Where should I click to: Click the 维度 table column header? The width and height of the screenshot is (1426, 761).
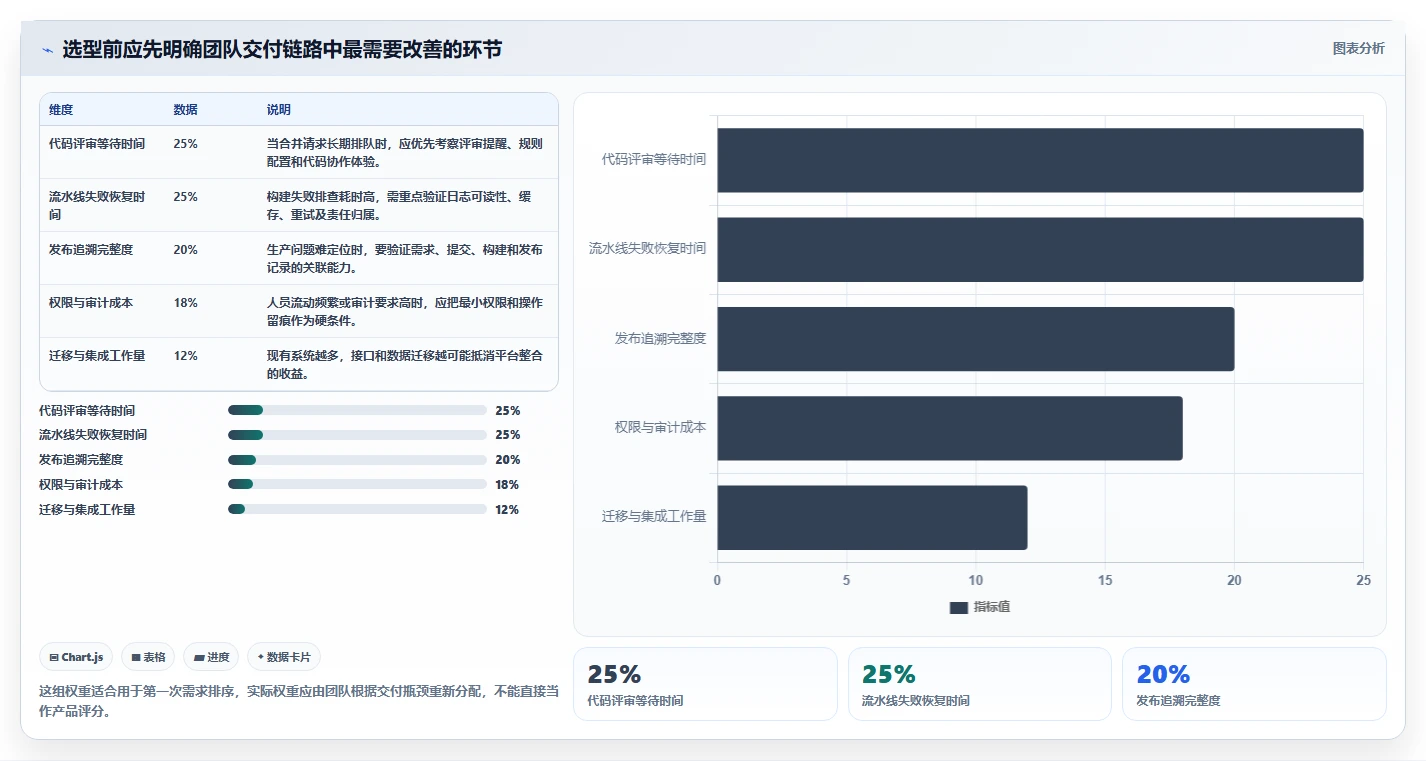(x=61, y=110)
